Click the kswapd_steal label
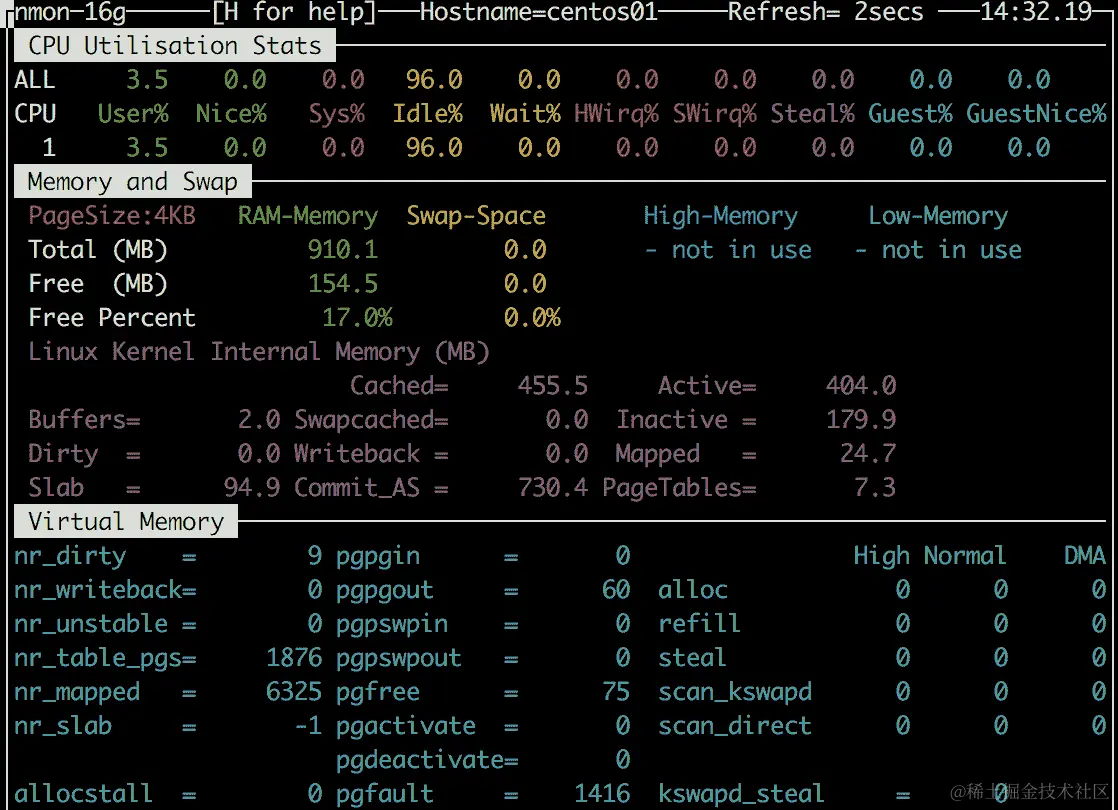1118x810 pixels. (742, 794)
